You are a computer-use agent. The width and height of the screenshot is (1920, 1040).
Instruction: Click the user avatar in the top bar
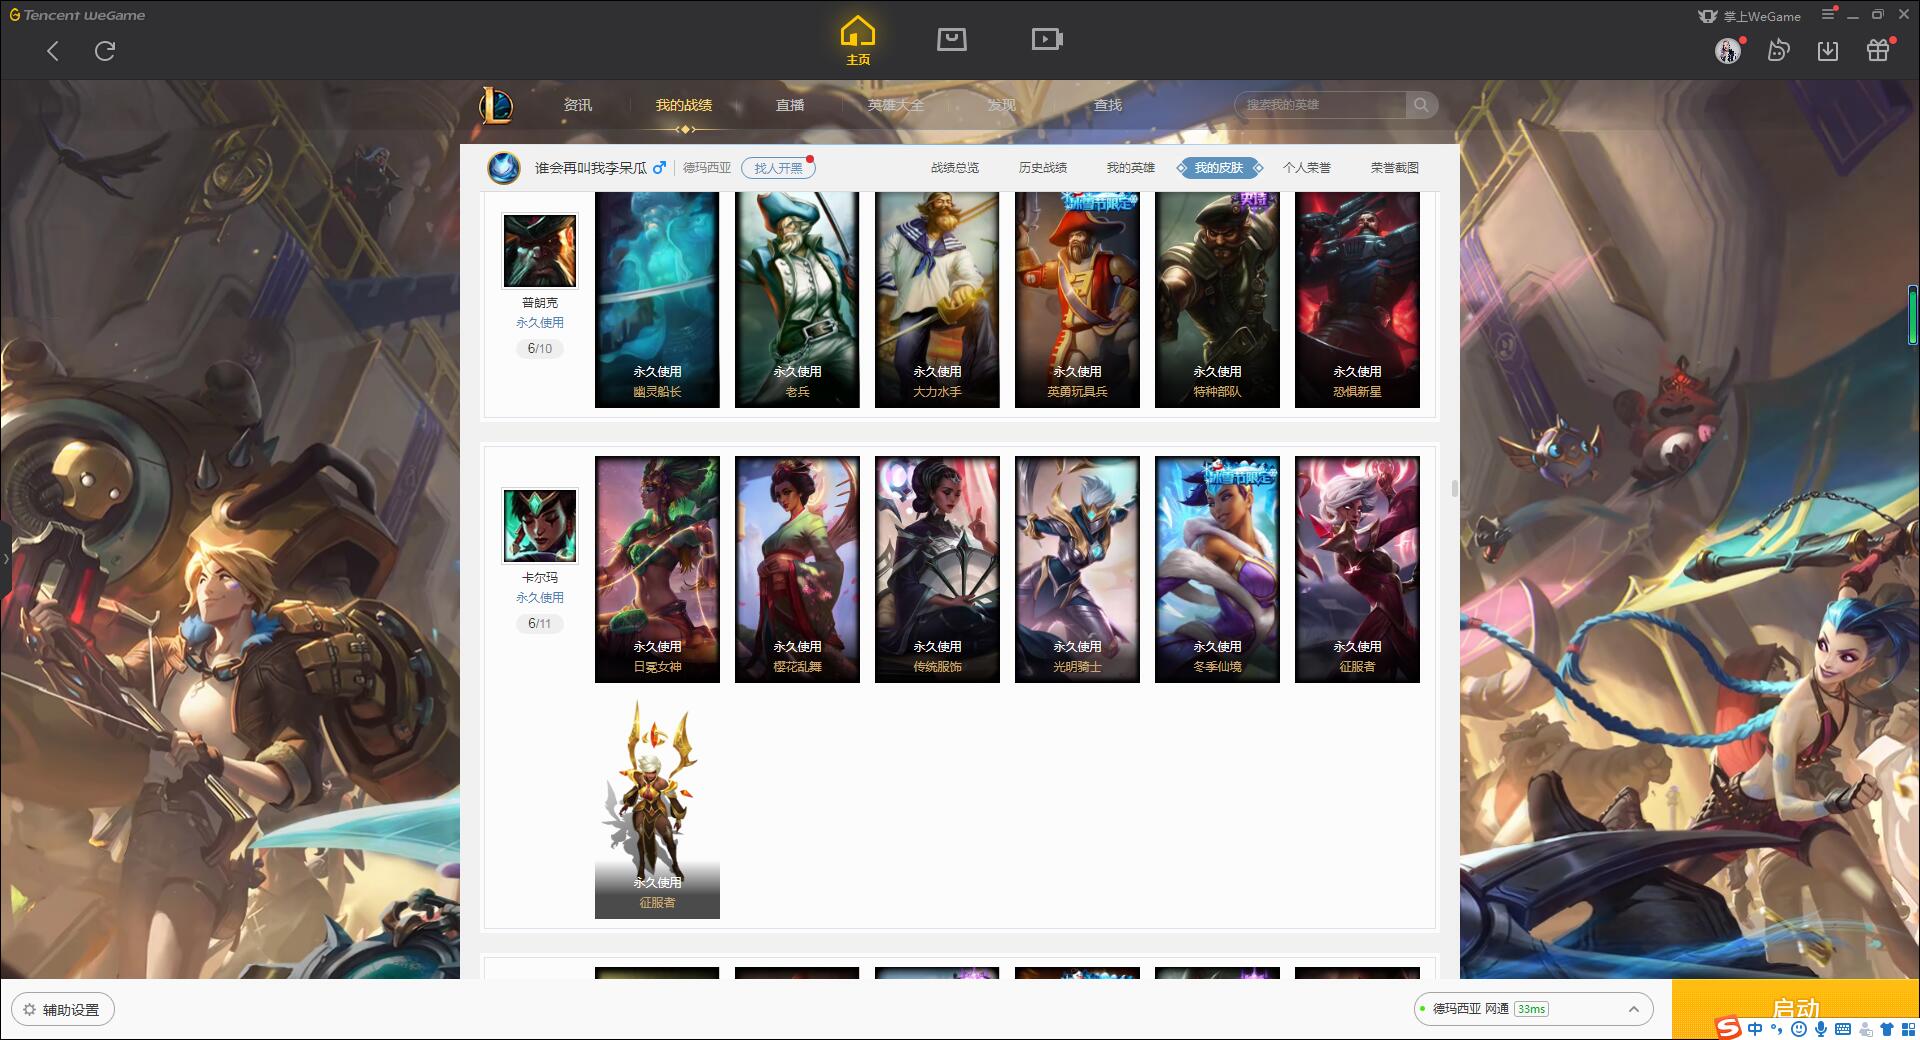coord(1728,50)
